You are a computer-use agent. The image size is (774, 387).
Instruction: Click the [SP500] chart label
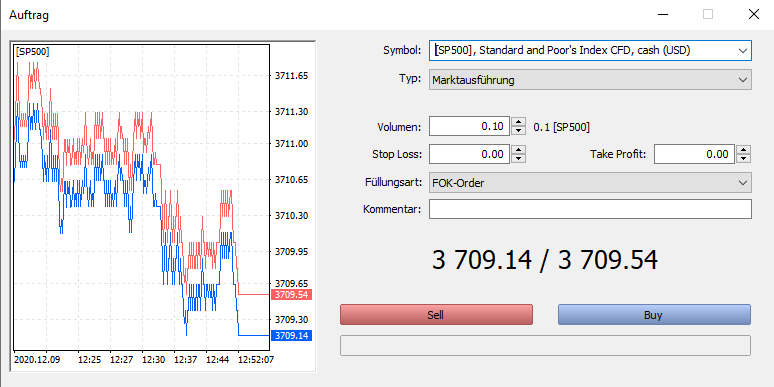(33, 51)
